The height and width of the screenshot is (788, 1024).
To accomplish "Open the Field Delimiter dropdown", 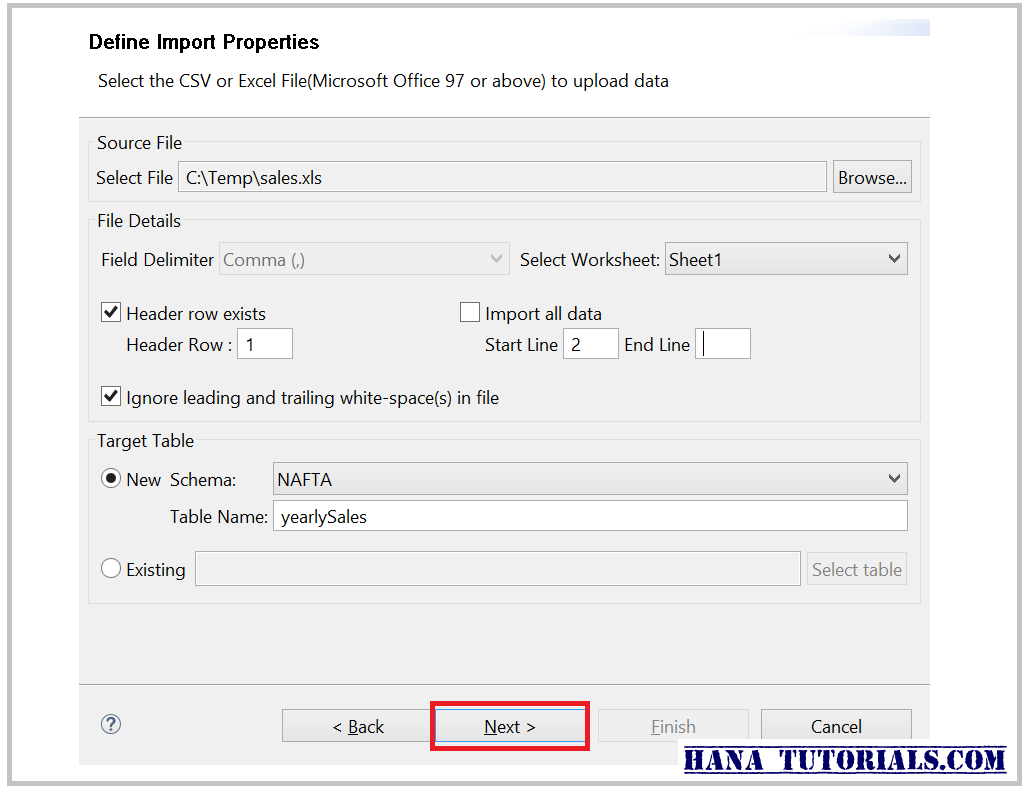I will (364, 258).
